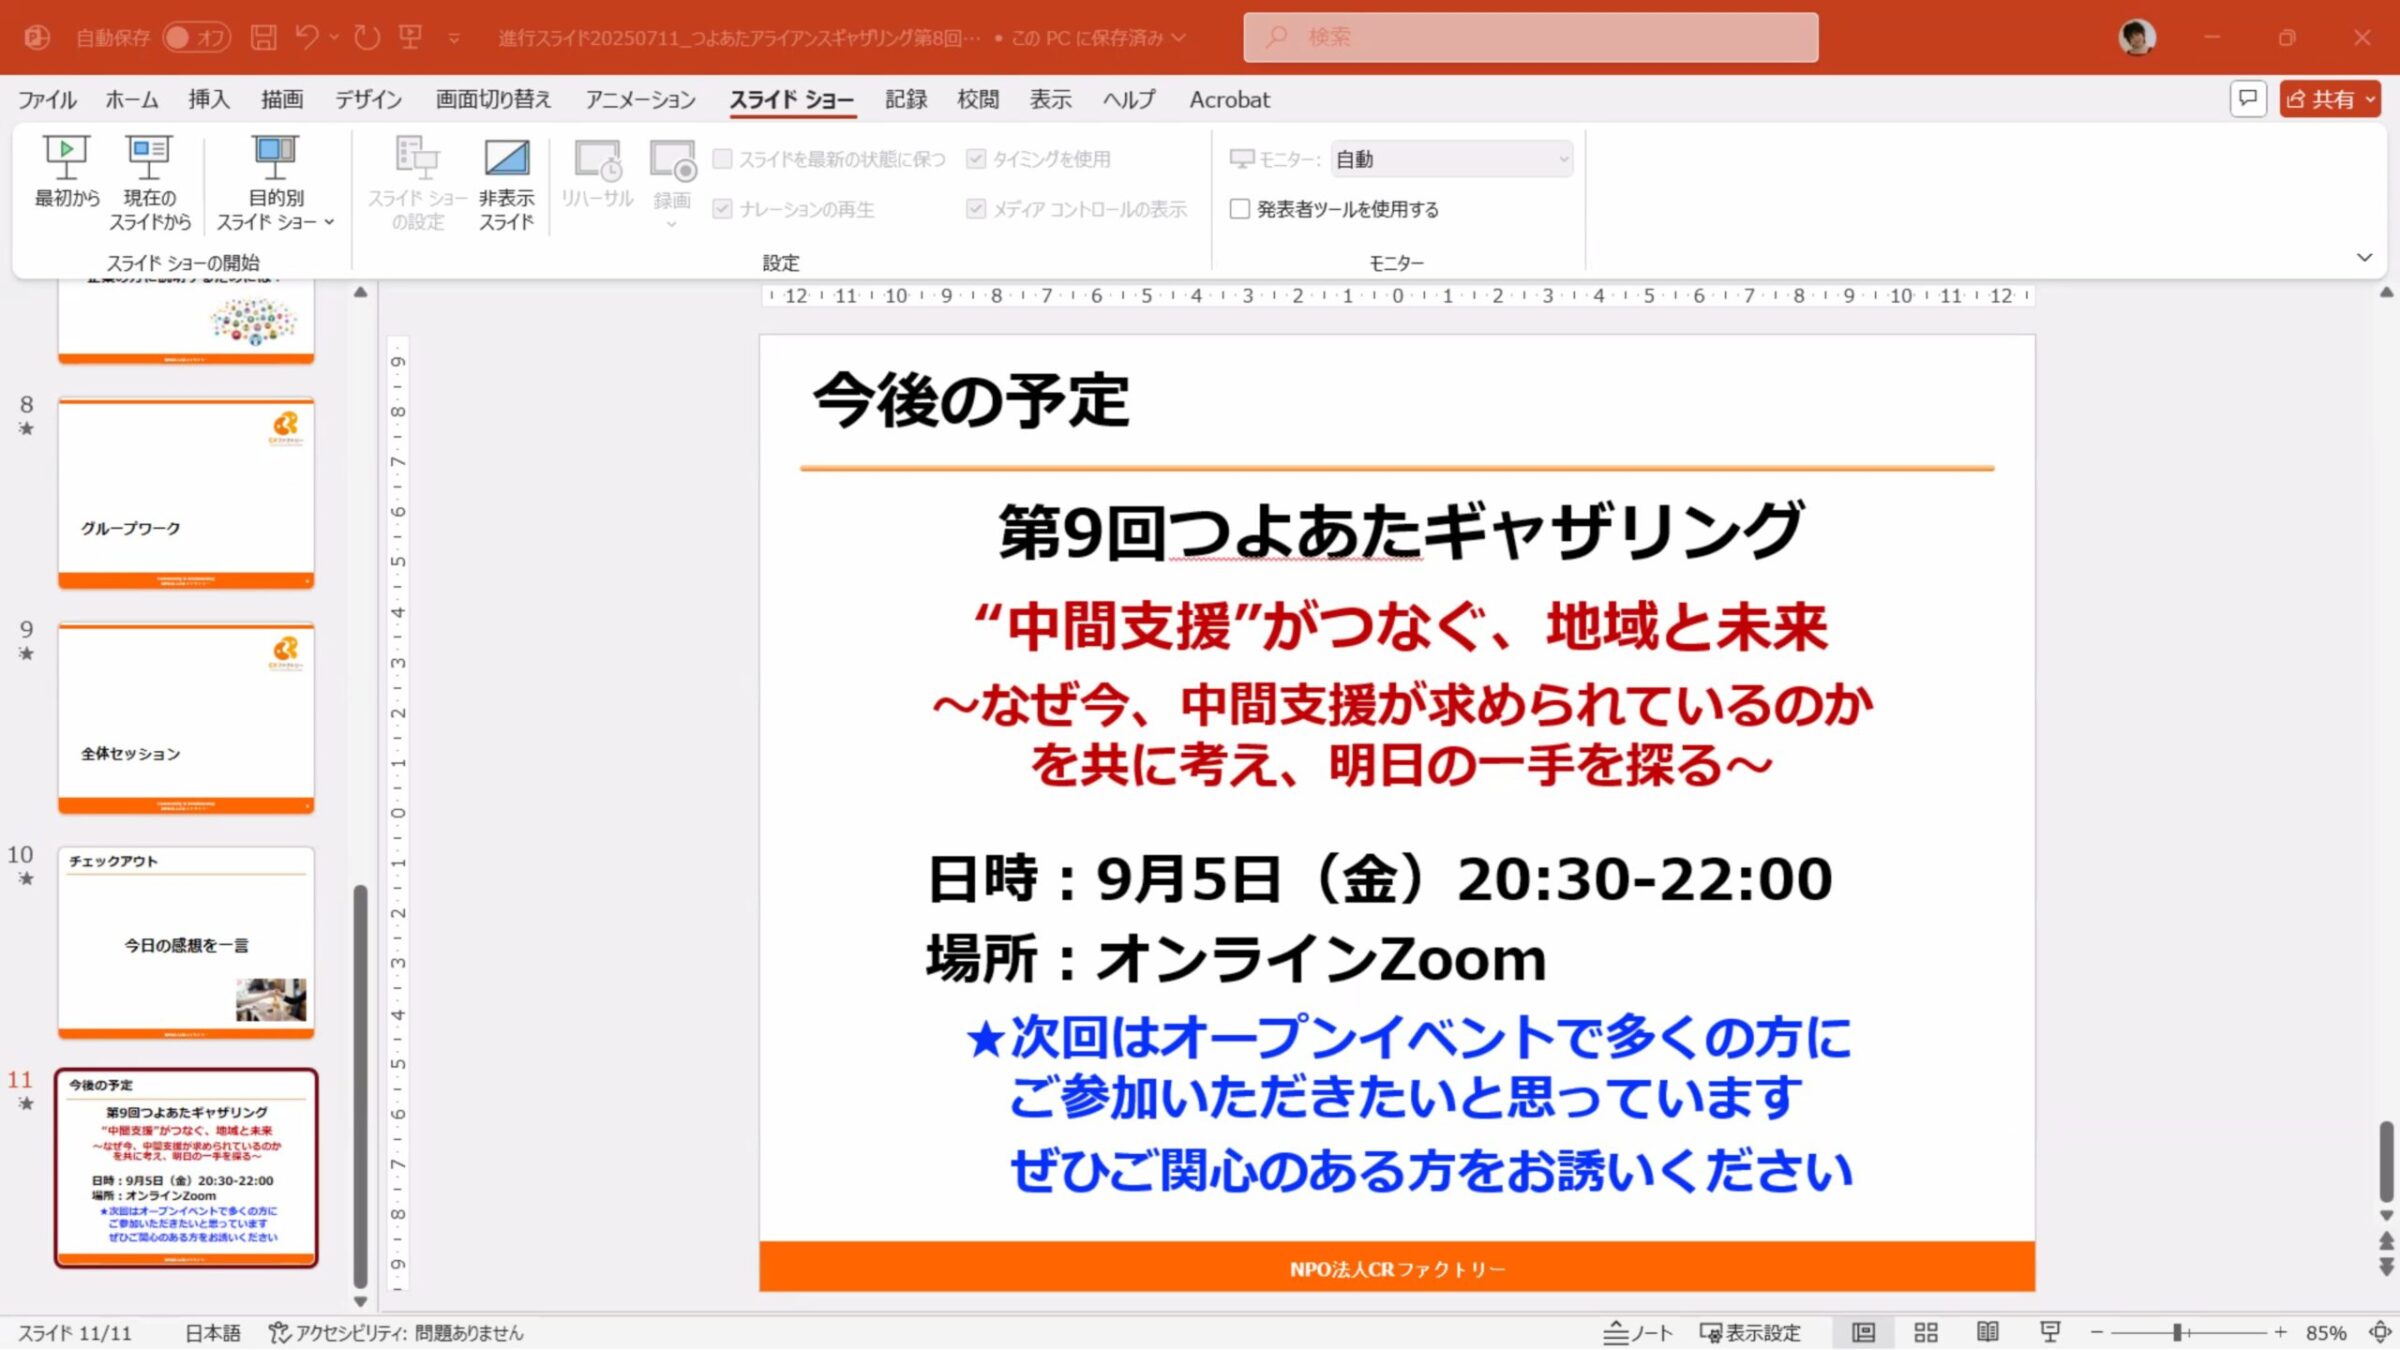Start slideshow from current slide (現在のスライドから)

[x=149, y=183]
